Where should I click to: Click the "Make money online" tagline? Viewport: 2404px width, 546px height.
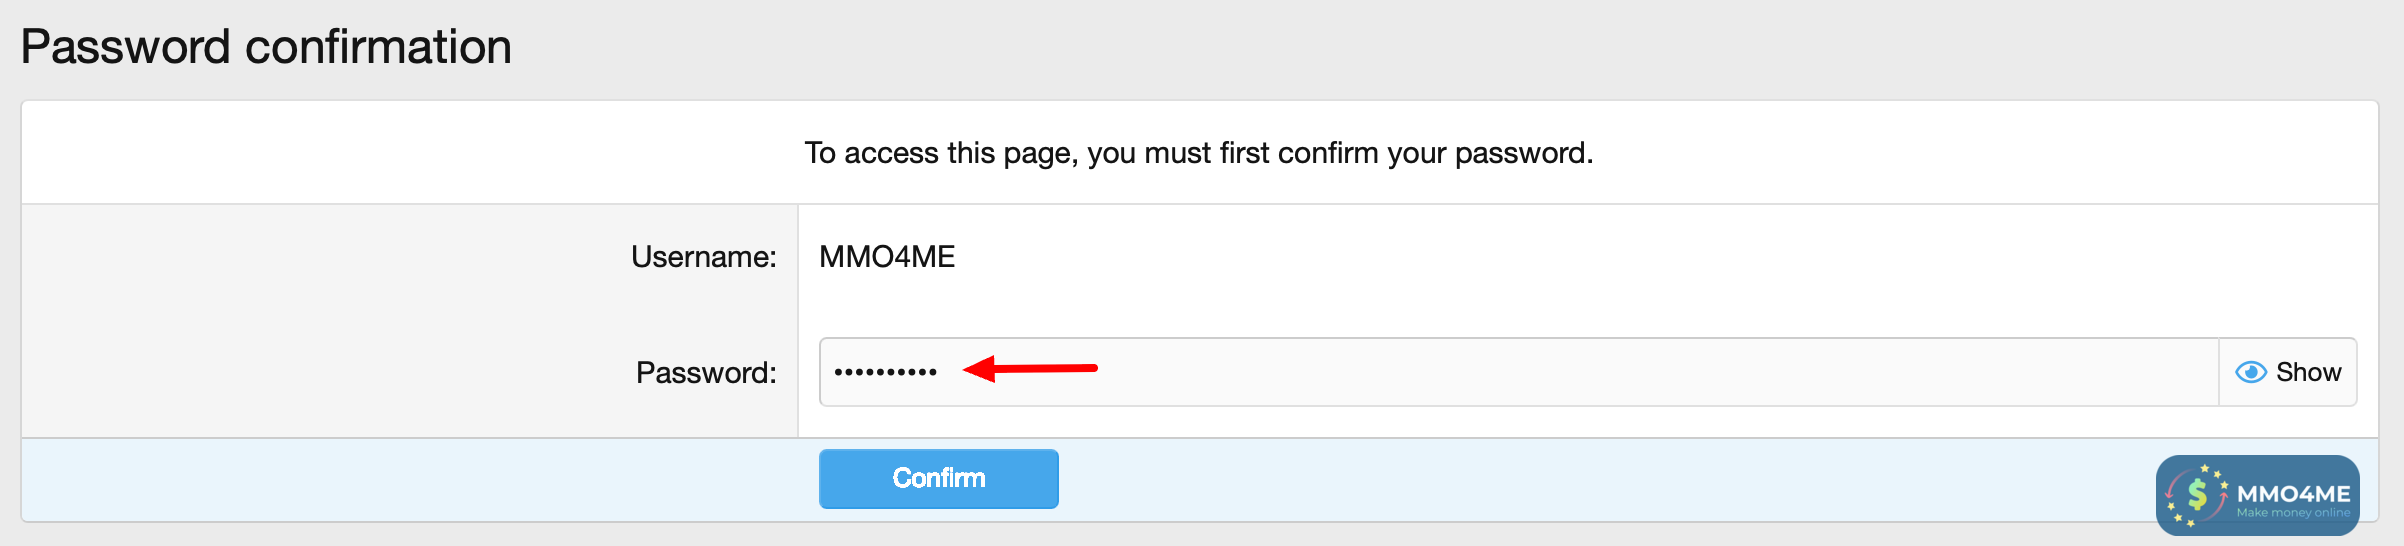pyautogui.click(x=2293, y=513)
